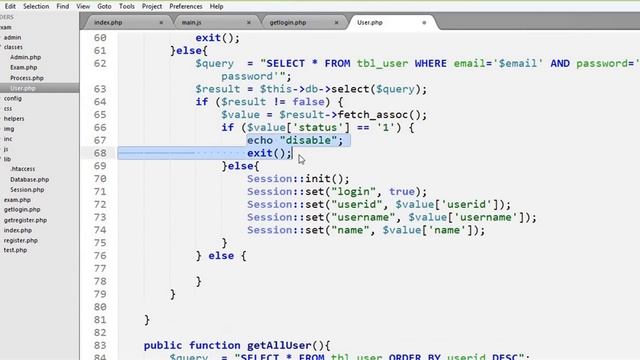Open Database.php in the sidebar
This screenshot has height=360, width=640.
(29, 180)
